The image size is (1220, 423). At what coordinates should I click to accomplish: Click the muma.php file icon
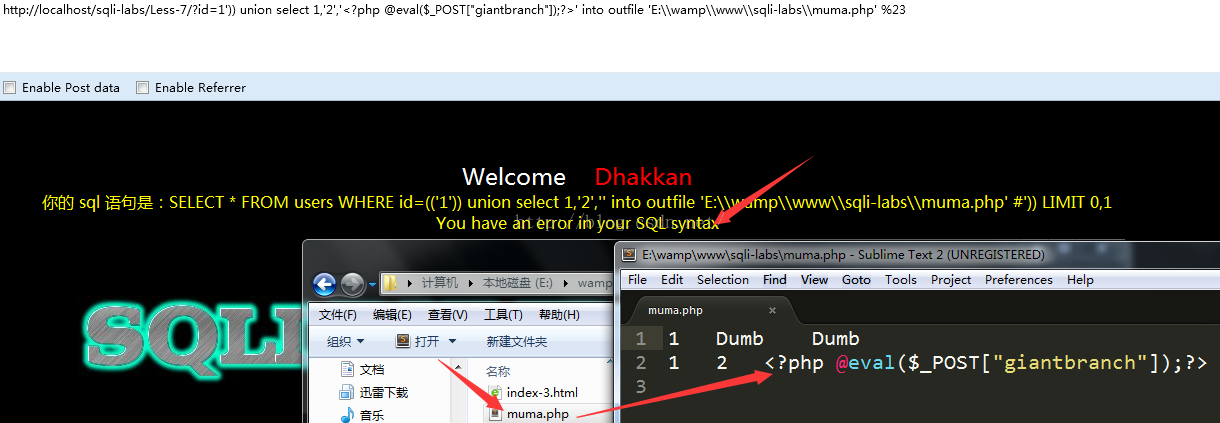(495, 413)
